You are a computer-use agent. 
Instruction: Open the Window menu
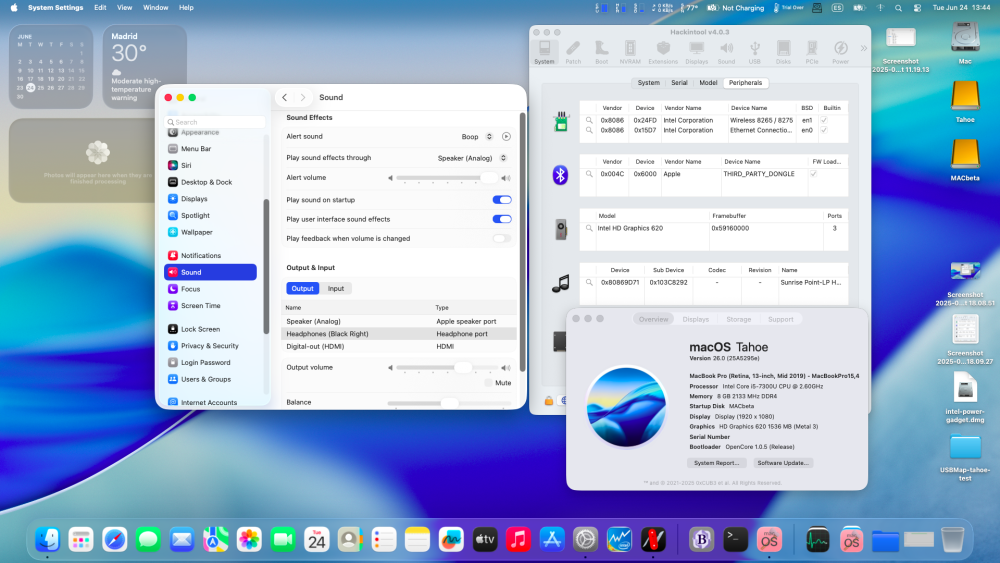click(x=156, y=8)
